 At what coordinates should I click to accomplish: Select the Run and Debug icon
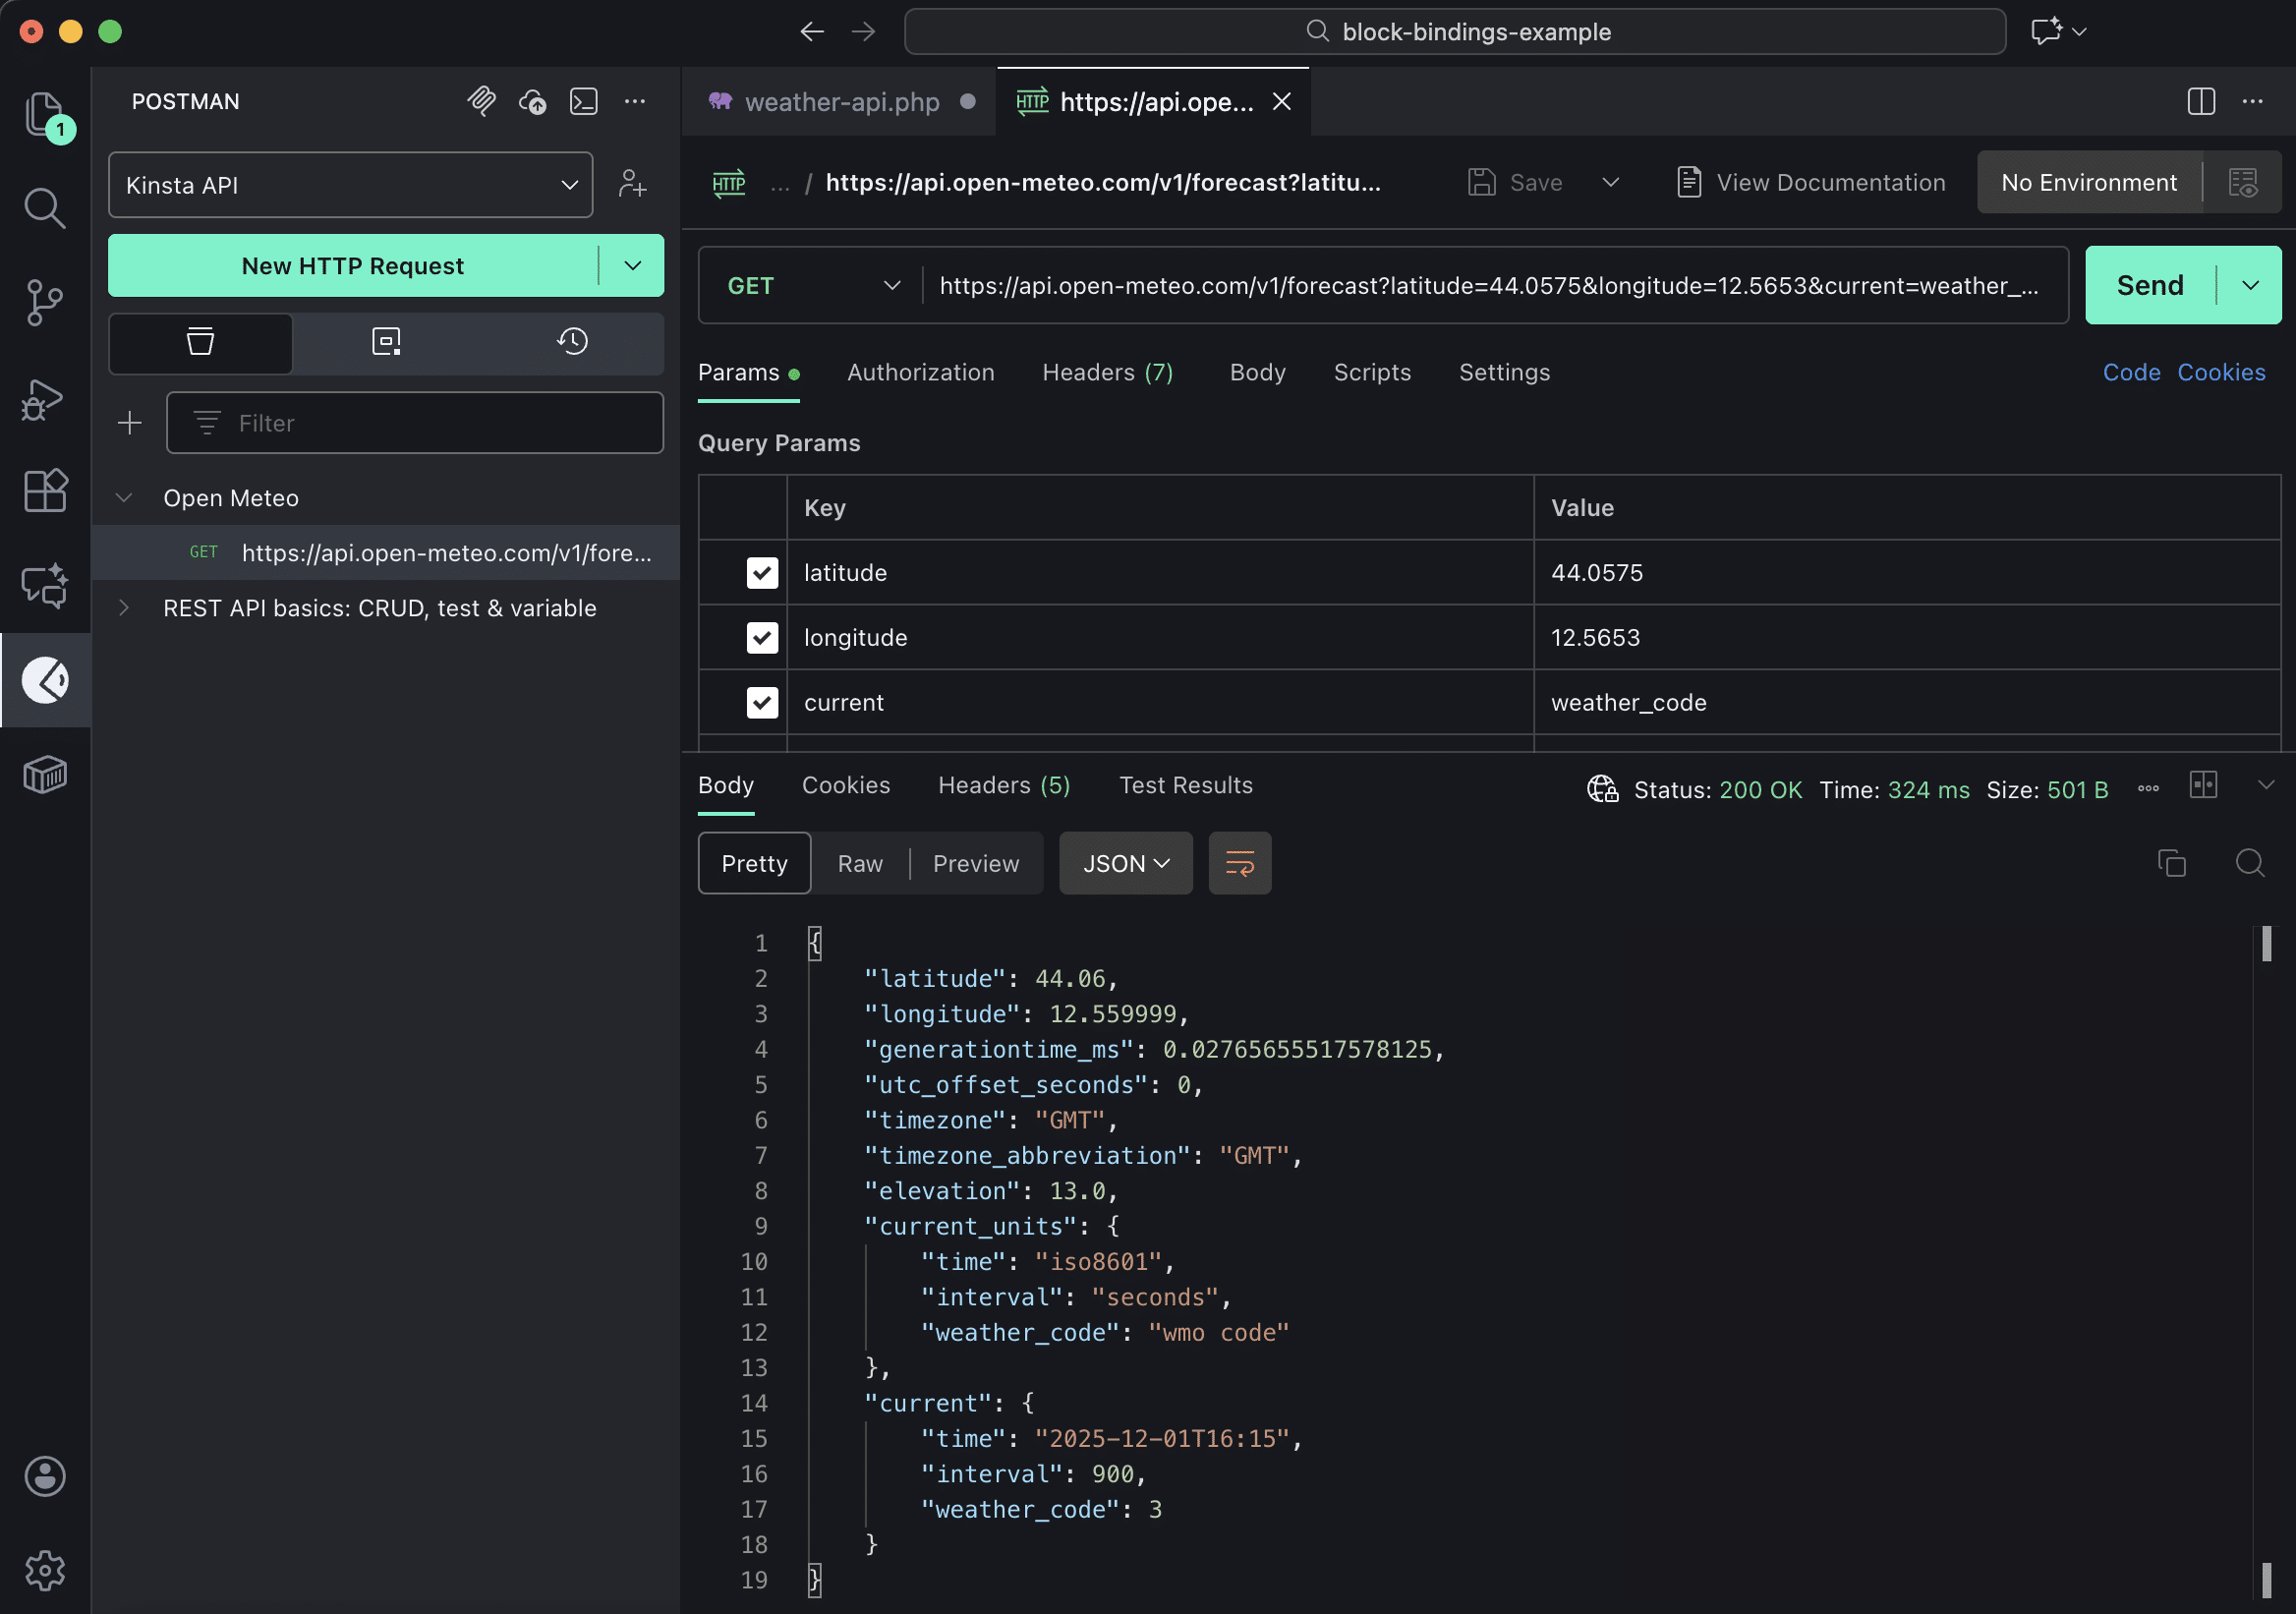[45, 399]
